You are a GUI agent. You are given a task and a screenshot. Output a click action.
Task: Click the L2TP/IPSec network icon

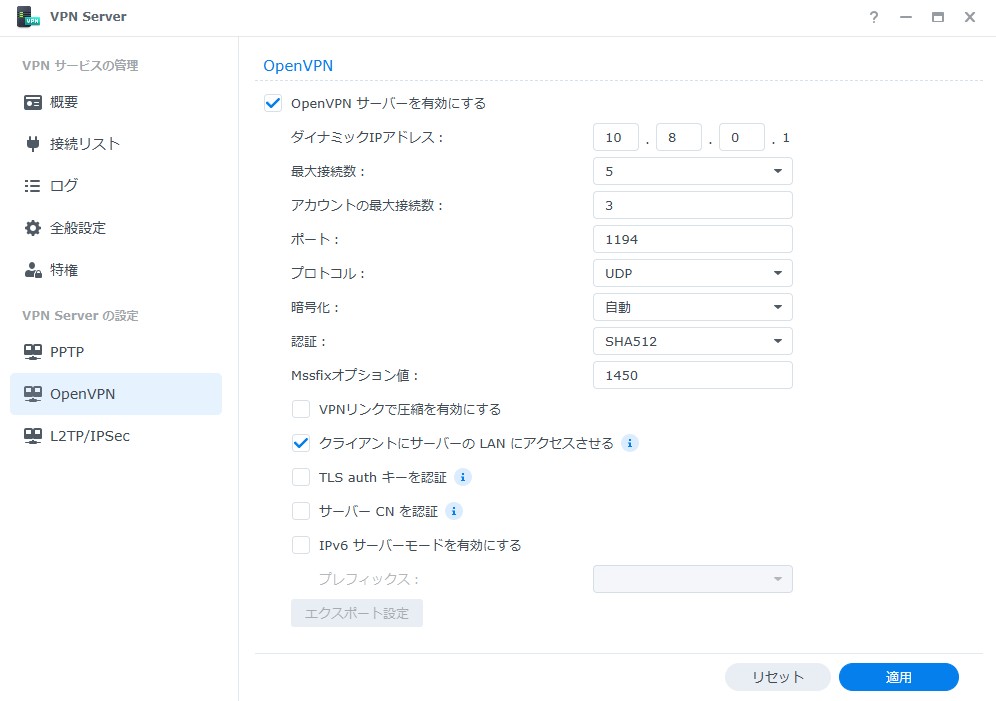(x=33, y=436)
